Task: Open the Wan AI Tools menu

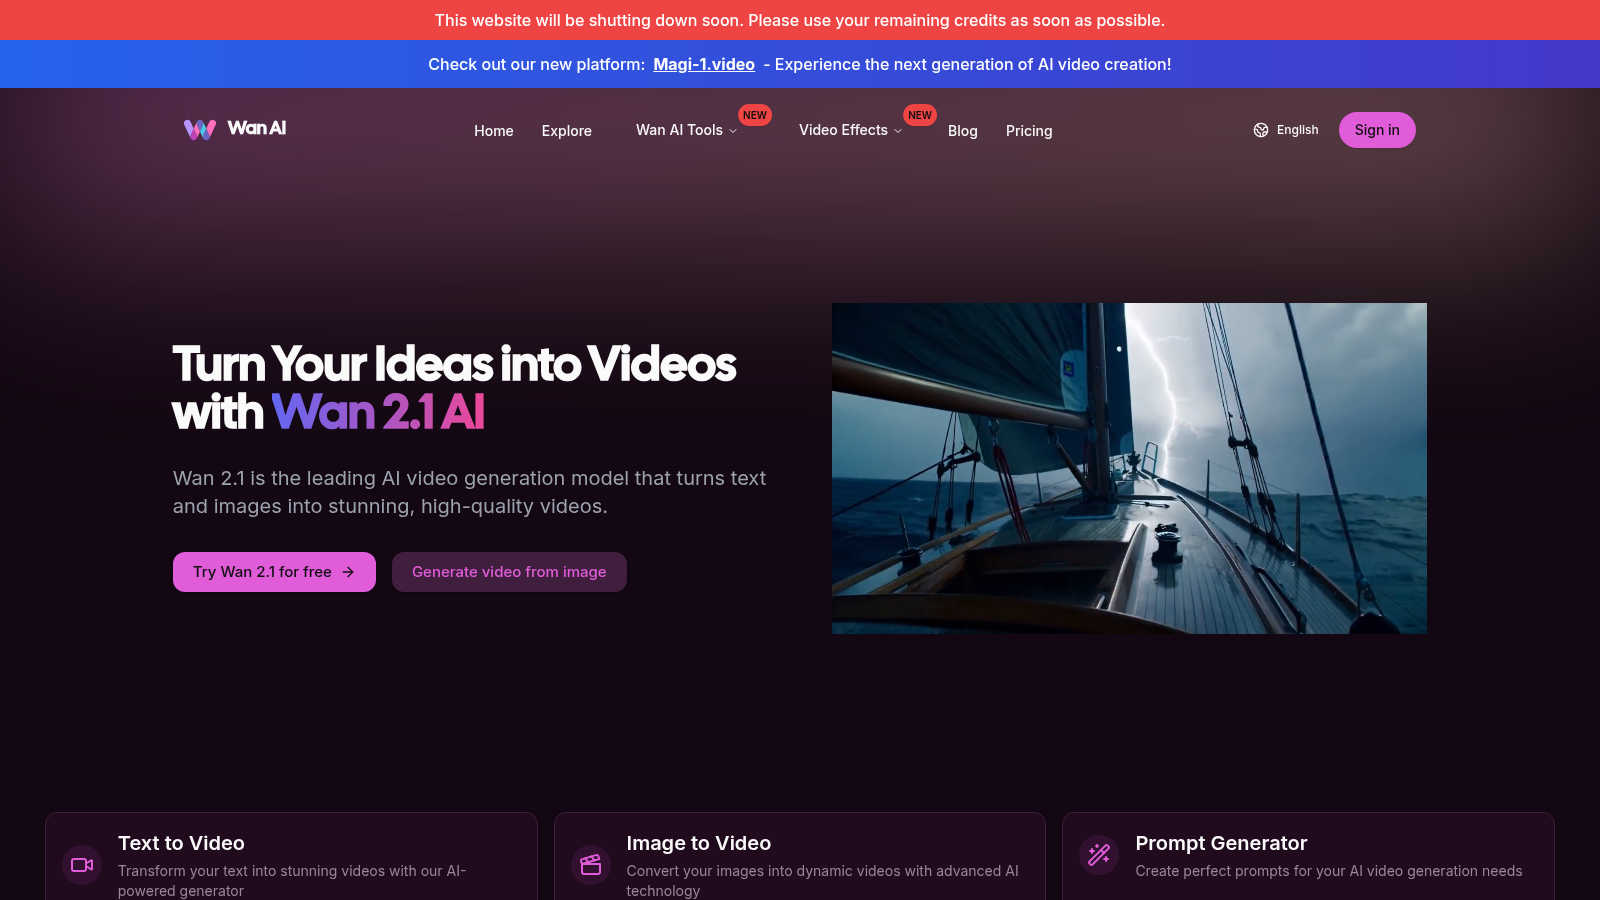Action: click(x=687, y=130)
